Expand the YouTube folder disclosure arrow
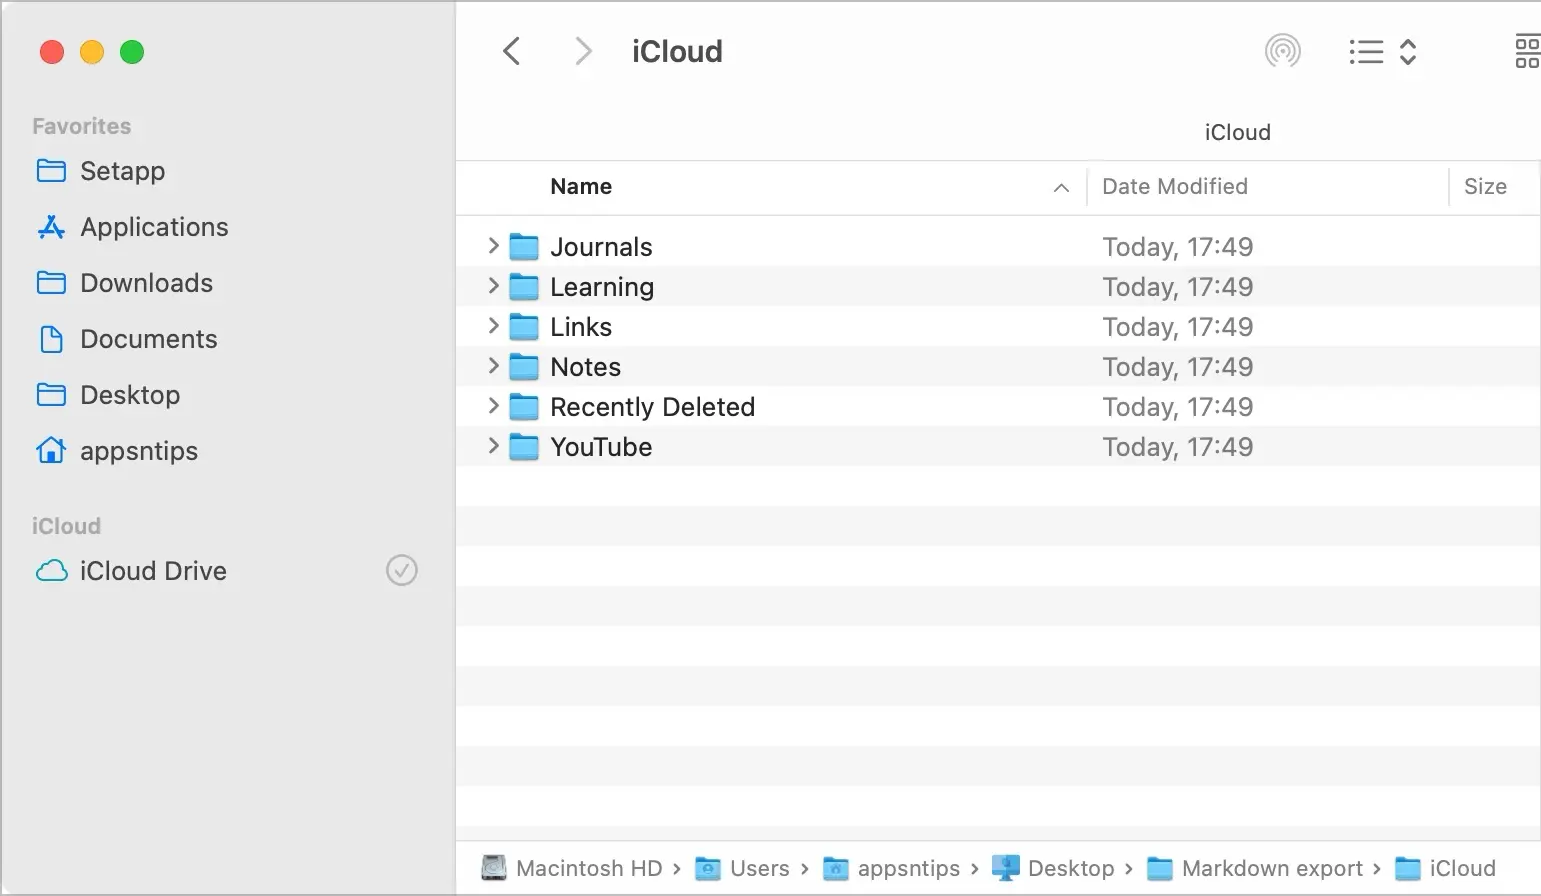The width and height of the screenshot is (1541, 896). click(x=493, y=446)
